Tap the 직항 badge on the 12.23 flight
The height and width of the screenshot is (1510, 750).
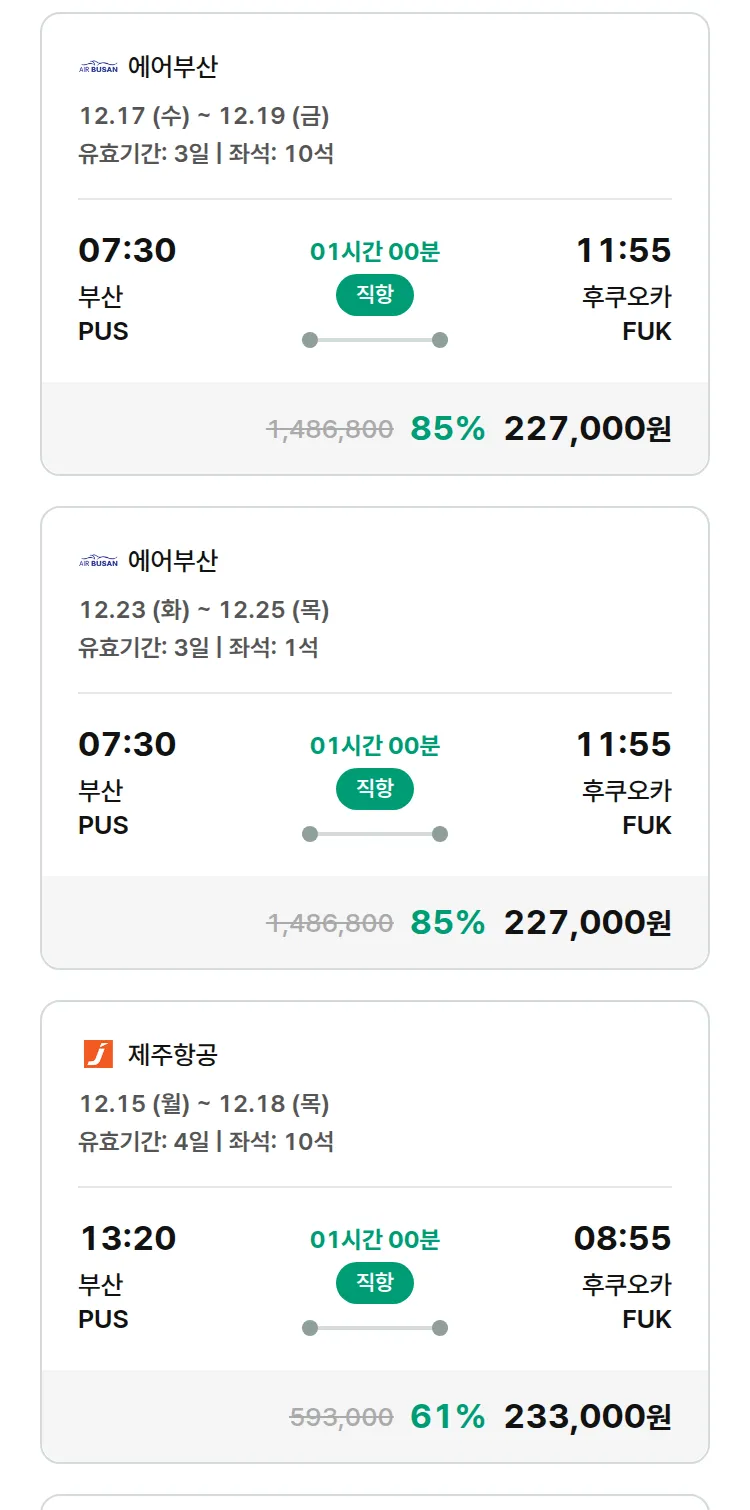pos(374,789)
